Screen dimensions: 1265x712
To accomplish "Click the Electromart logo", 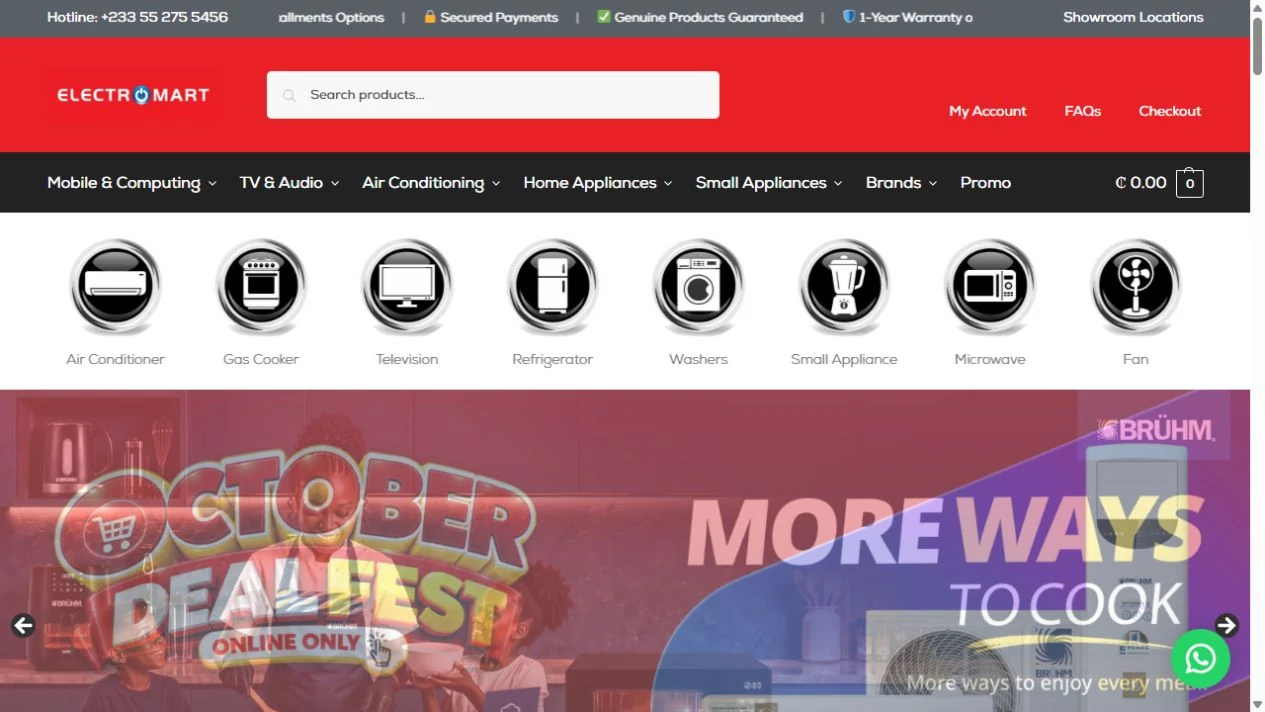I will (x=133, y=95).
